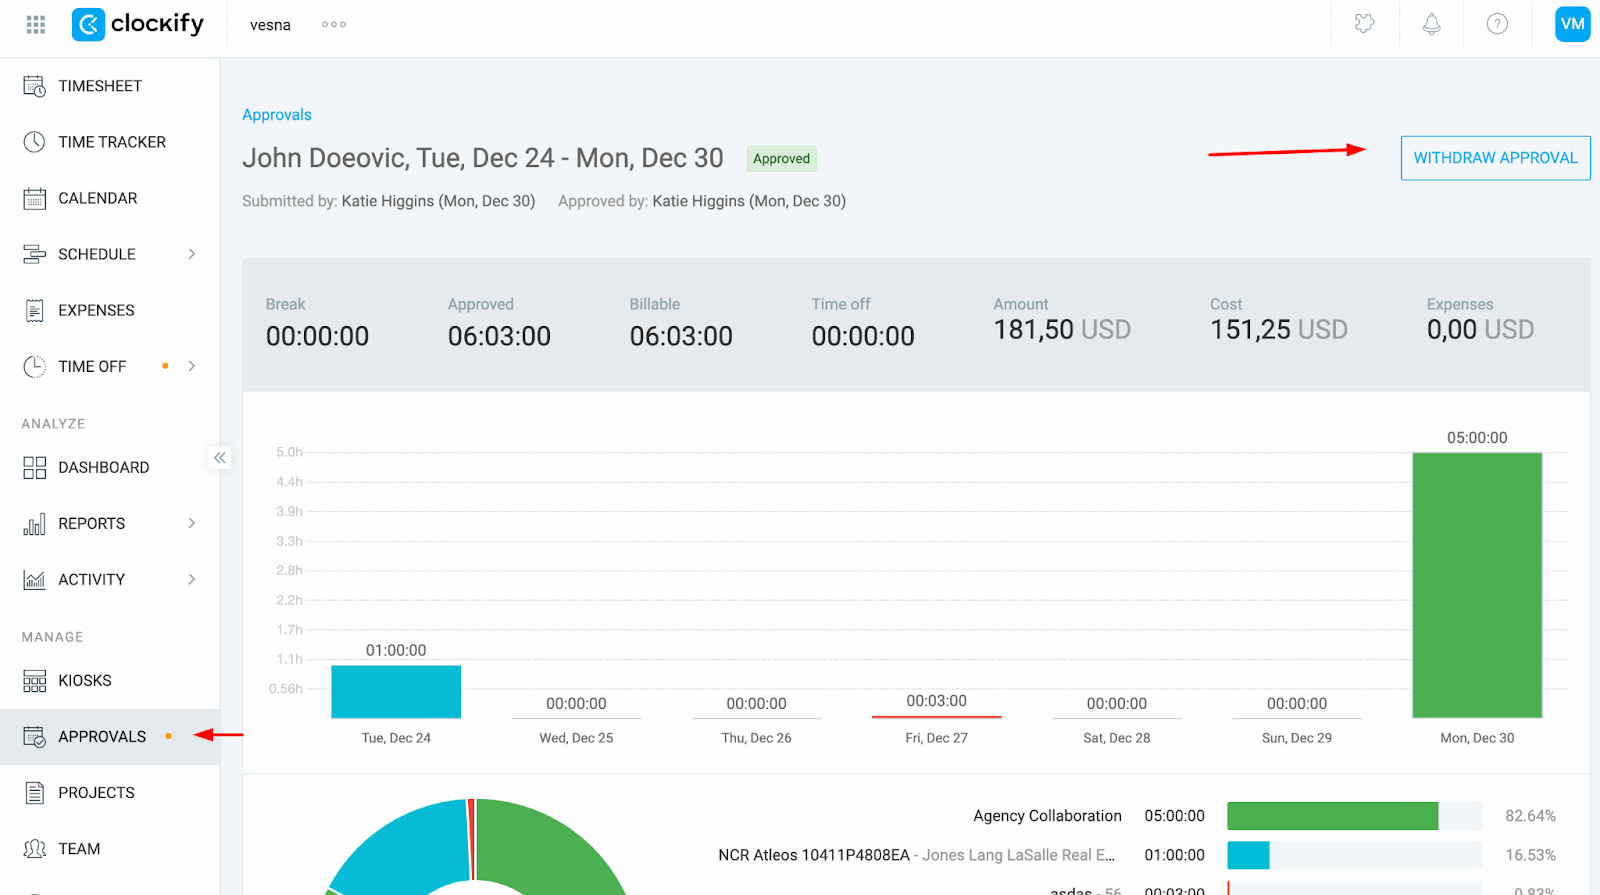
Task: Open notifications bell icon
Action: tap(1432, 24)
